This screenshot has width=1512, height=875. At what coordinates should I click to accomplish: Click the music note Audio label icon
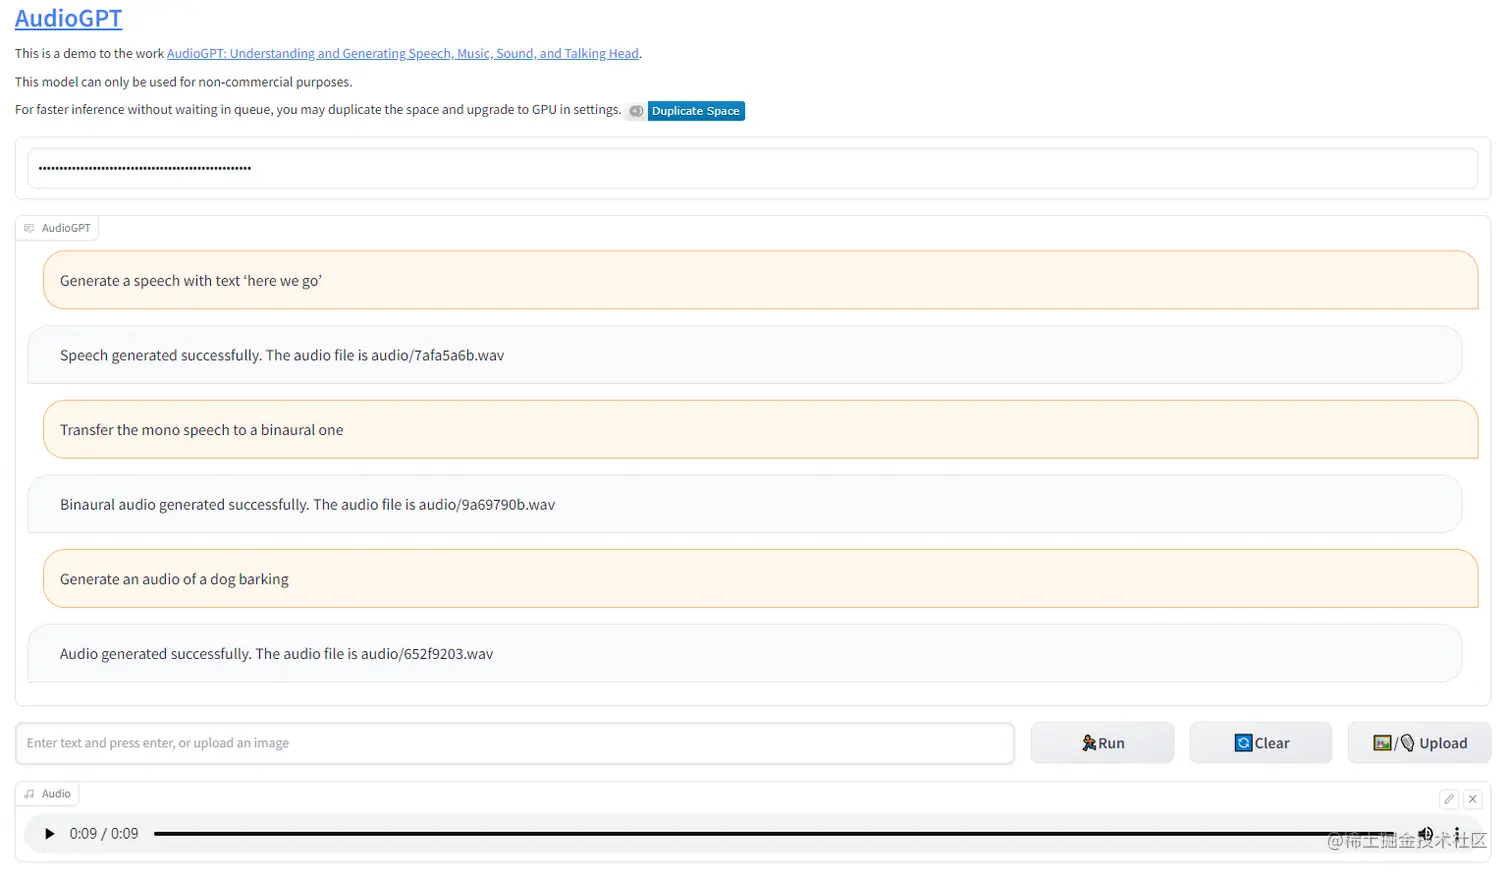pyautogui.click(x=29, y=794)
